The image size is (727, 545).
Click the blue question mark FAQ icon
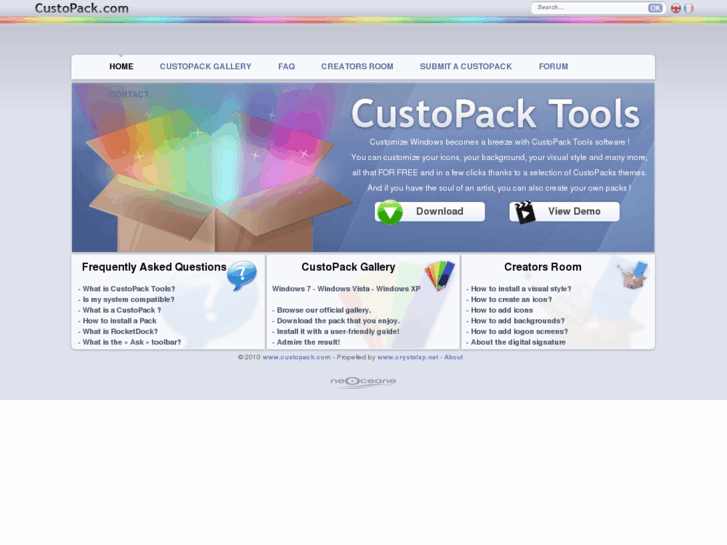(242, 275)
